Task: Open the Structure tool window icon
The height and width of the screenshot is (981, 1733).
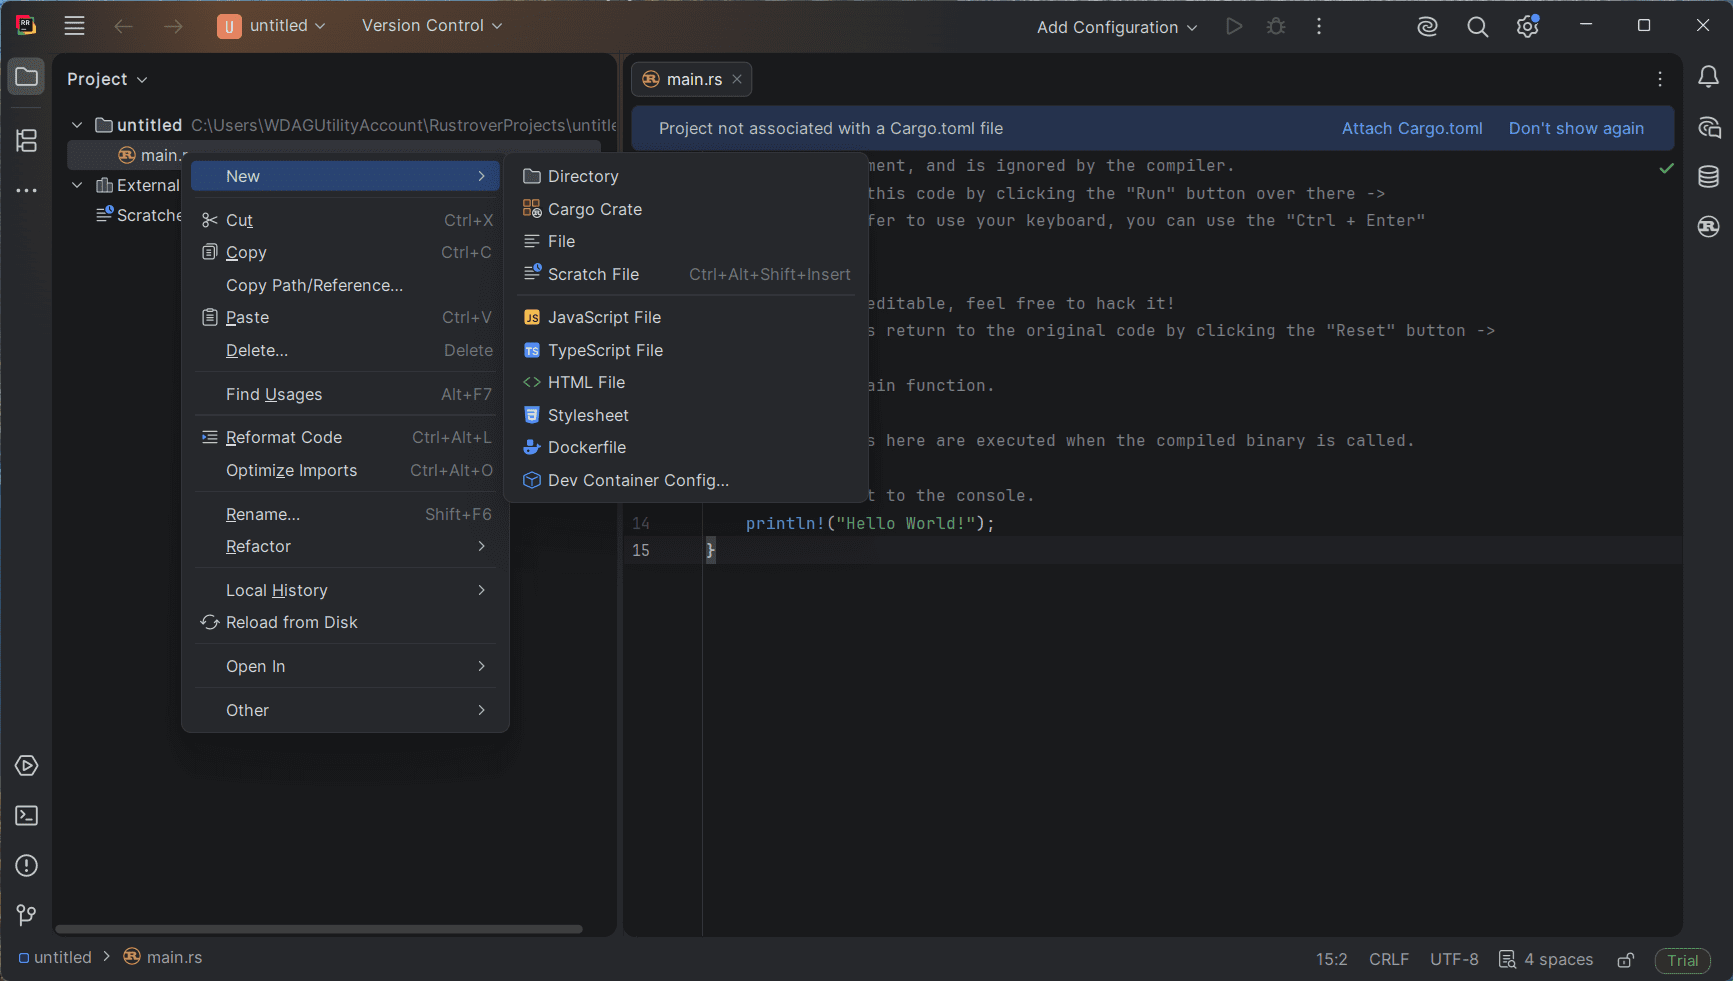Action: tap(27, 141)
